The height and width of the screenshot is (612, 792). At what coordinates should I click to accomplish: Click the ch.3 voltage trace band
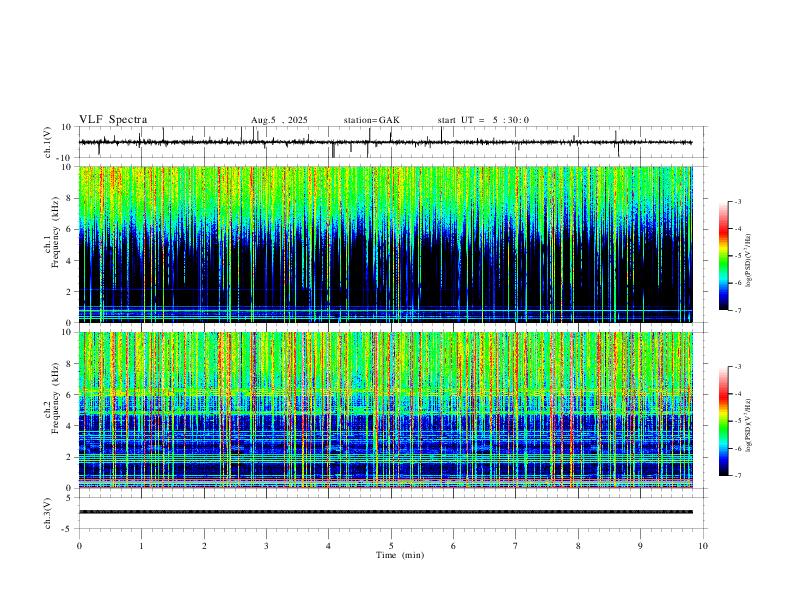point(385,512)
